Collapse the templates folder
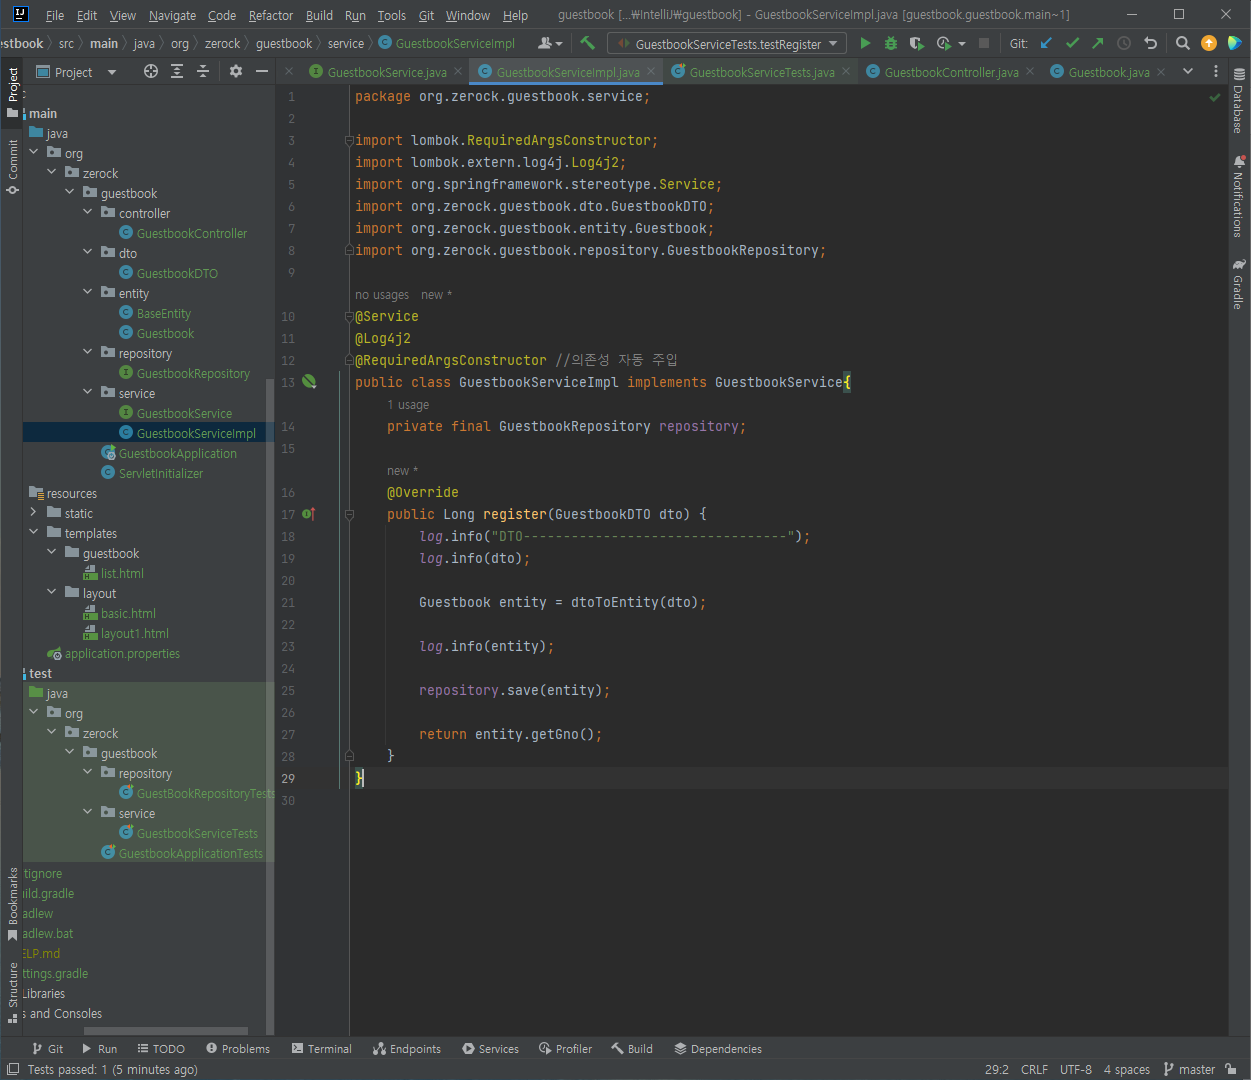 (34, 532)
